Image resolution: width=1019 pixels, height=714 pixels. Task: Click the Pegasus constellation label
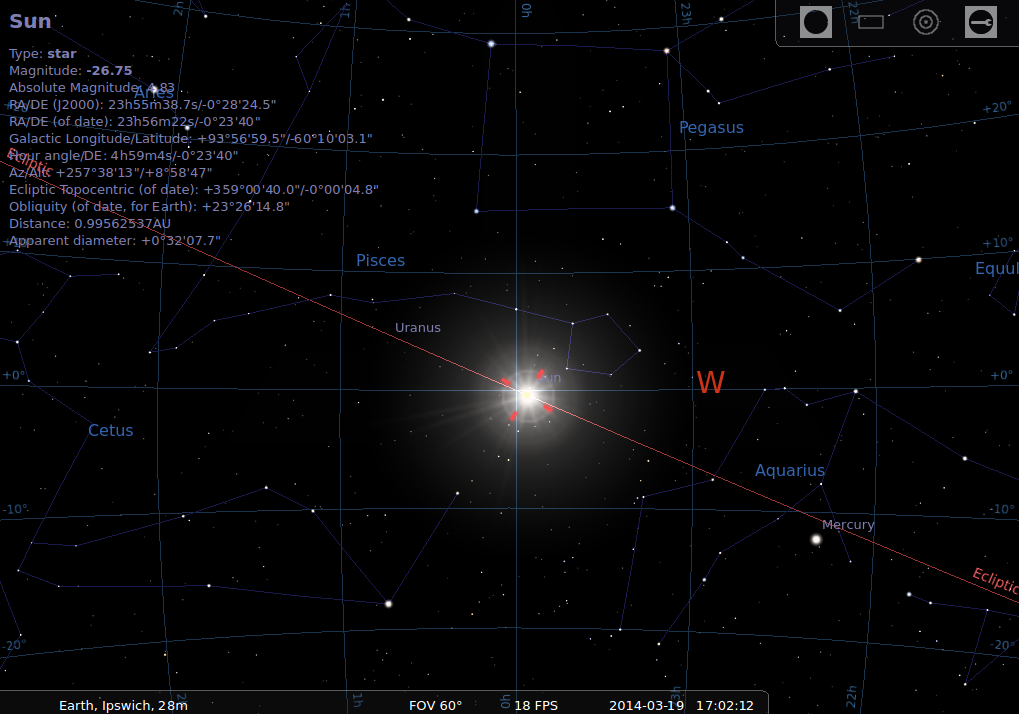pyautogui.click(x=711, y=128)
